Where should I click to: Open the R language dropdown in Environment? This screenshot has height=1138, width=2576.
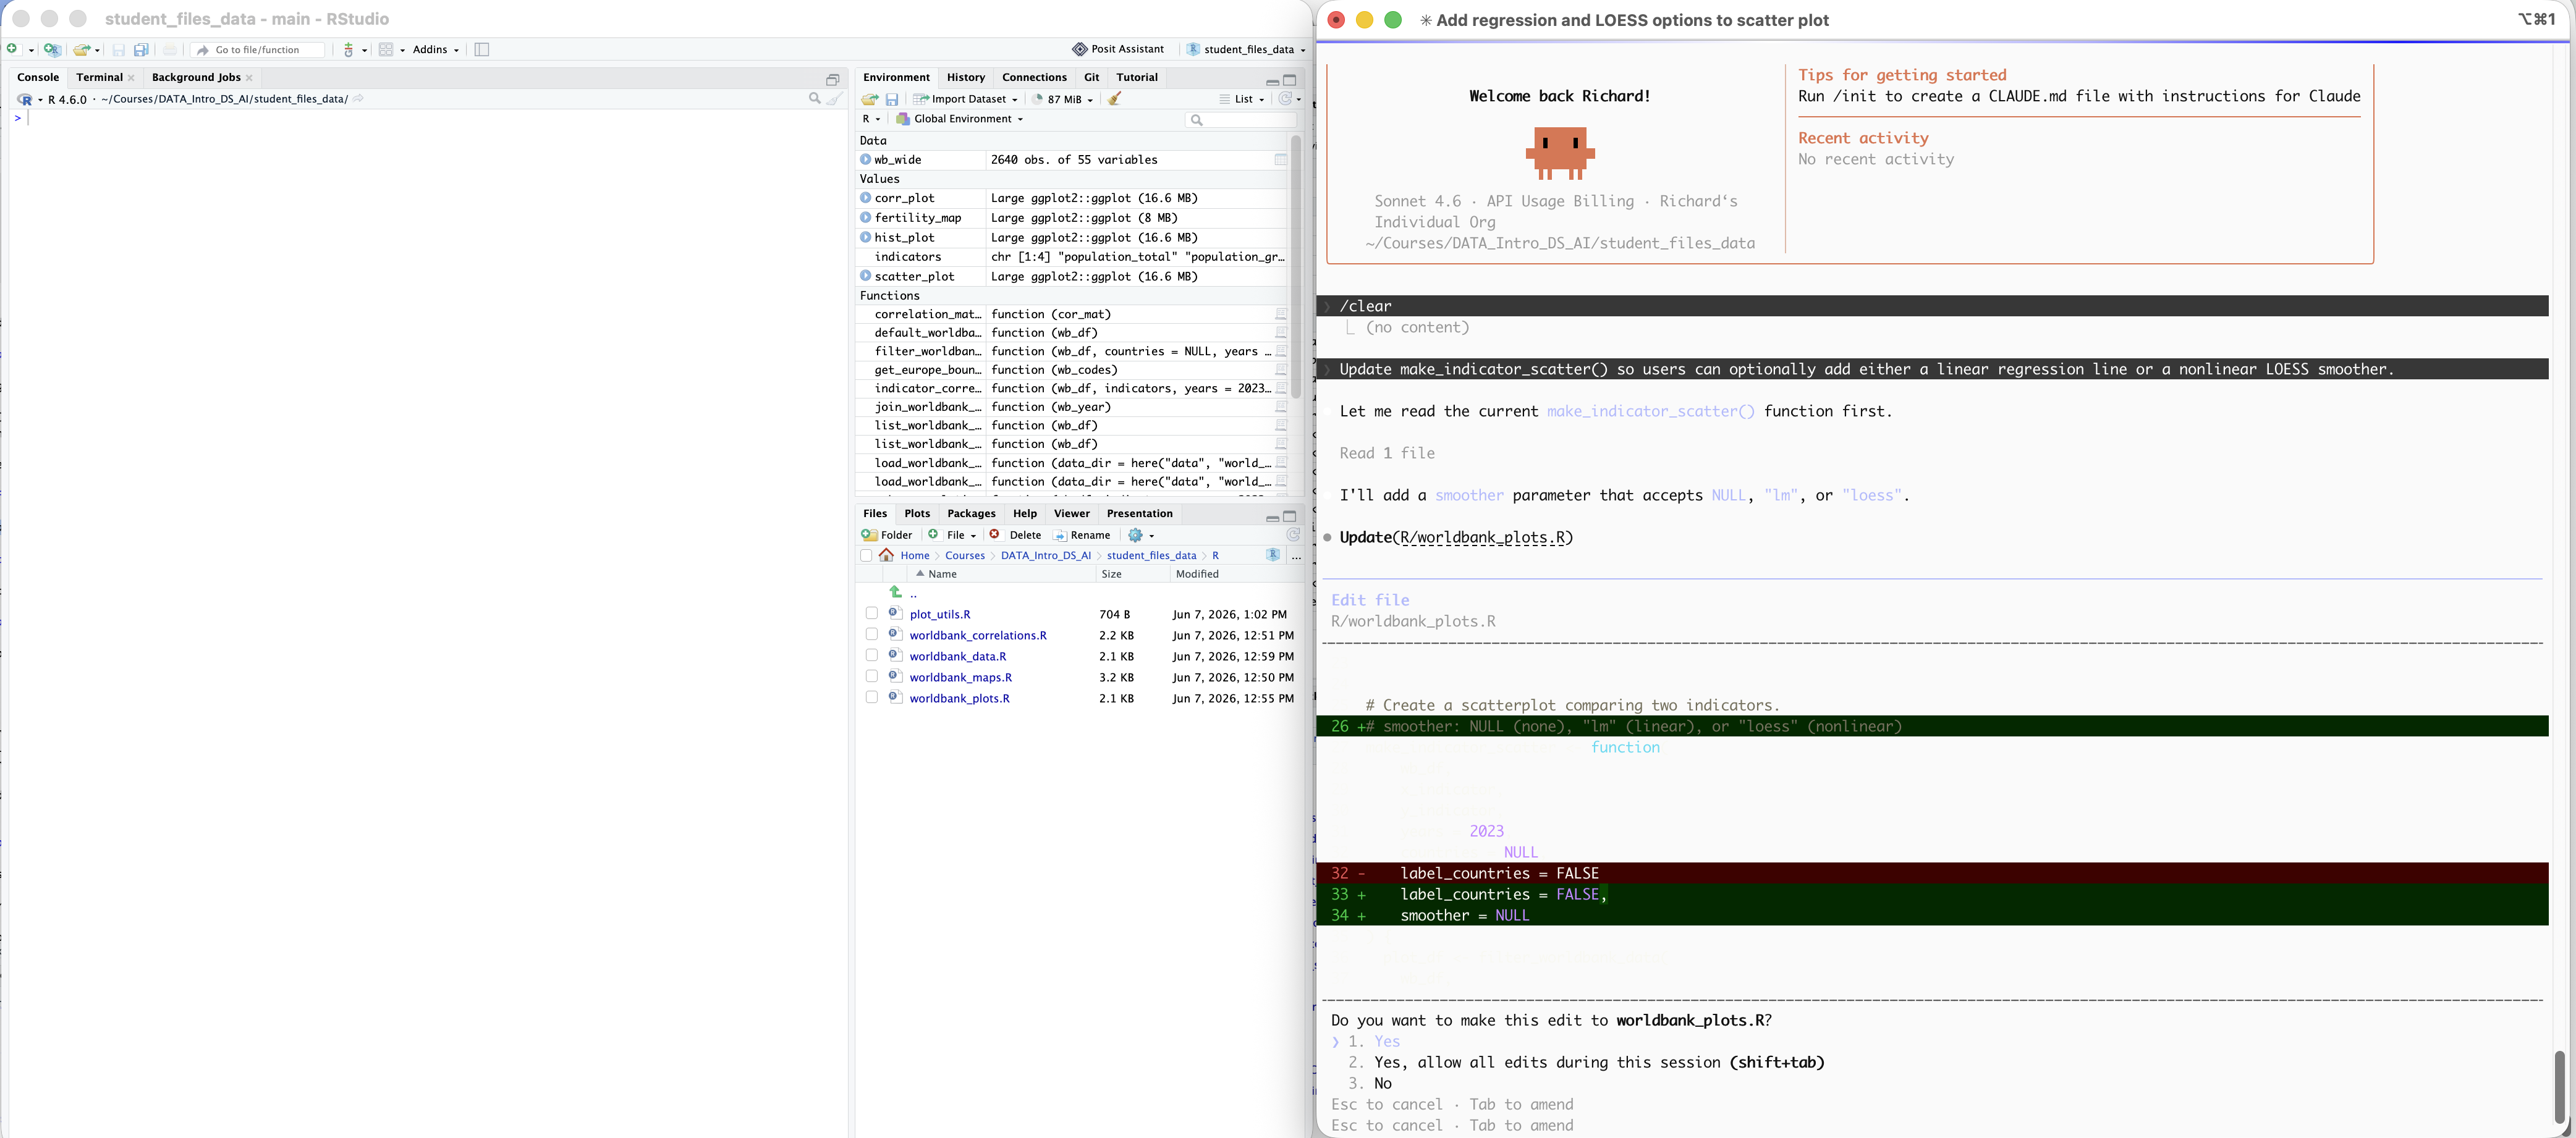(871, 119)
